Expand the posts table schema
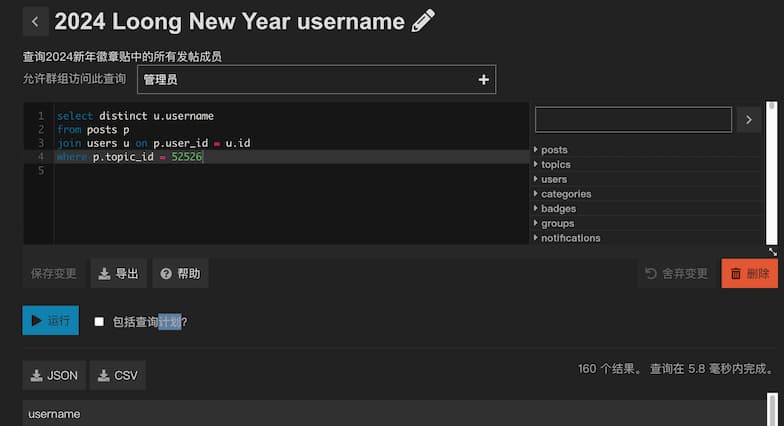 [x=553, y=150]
